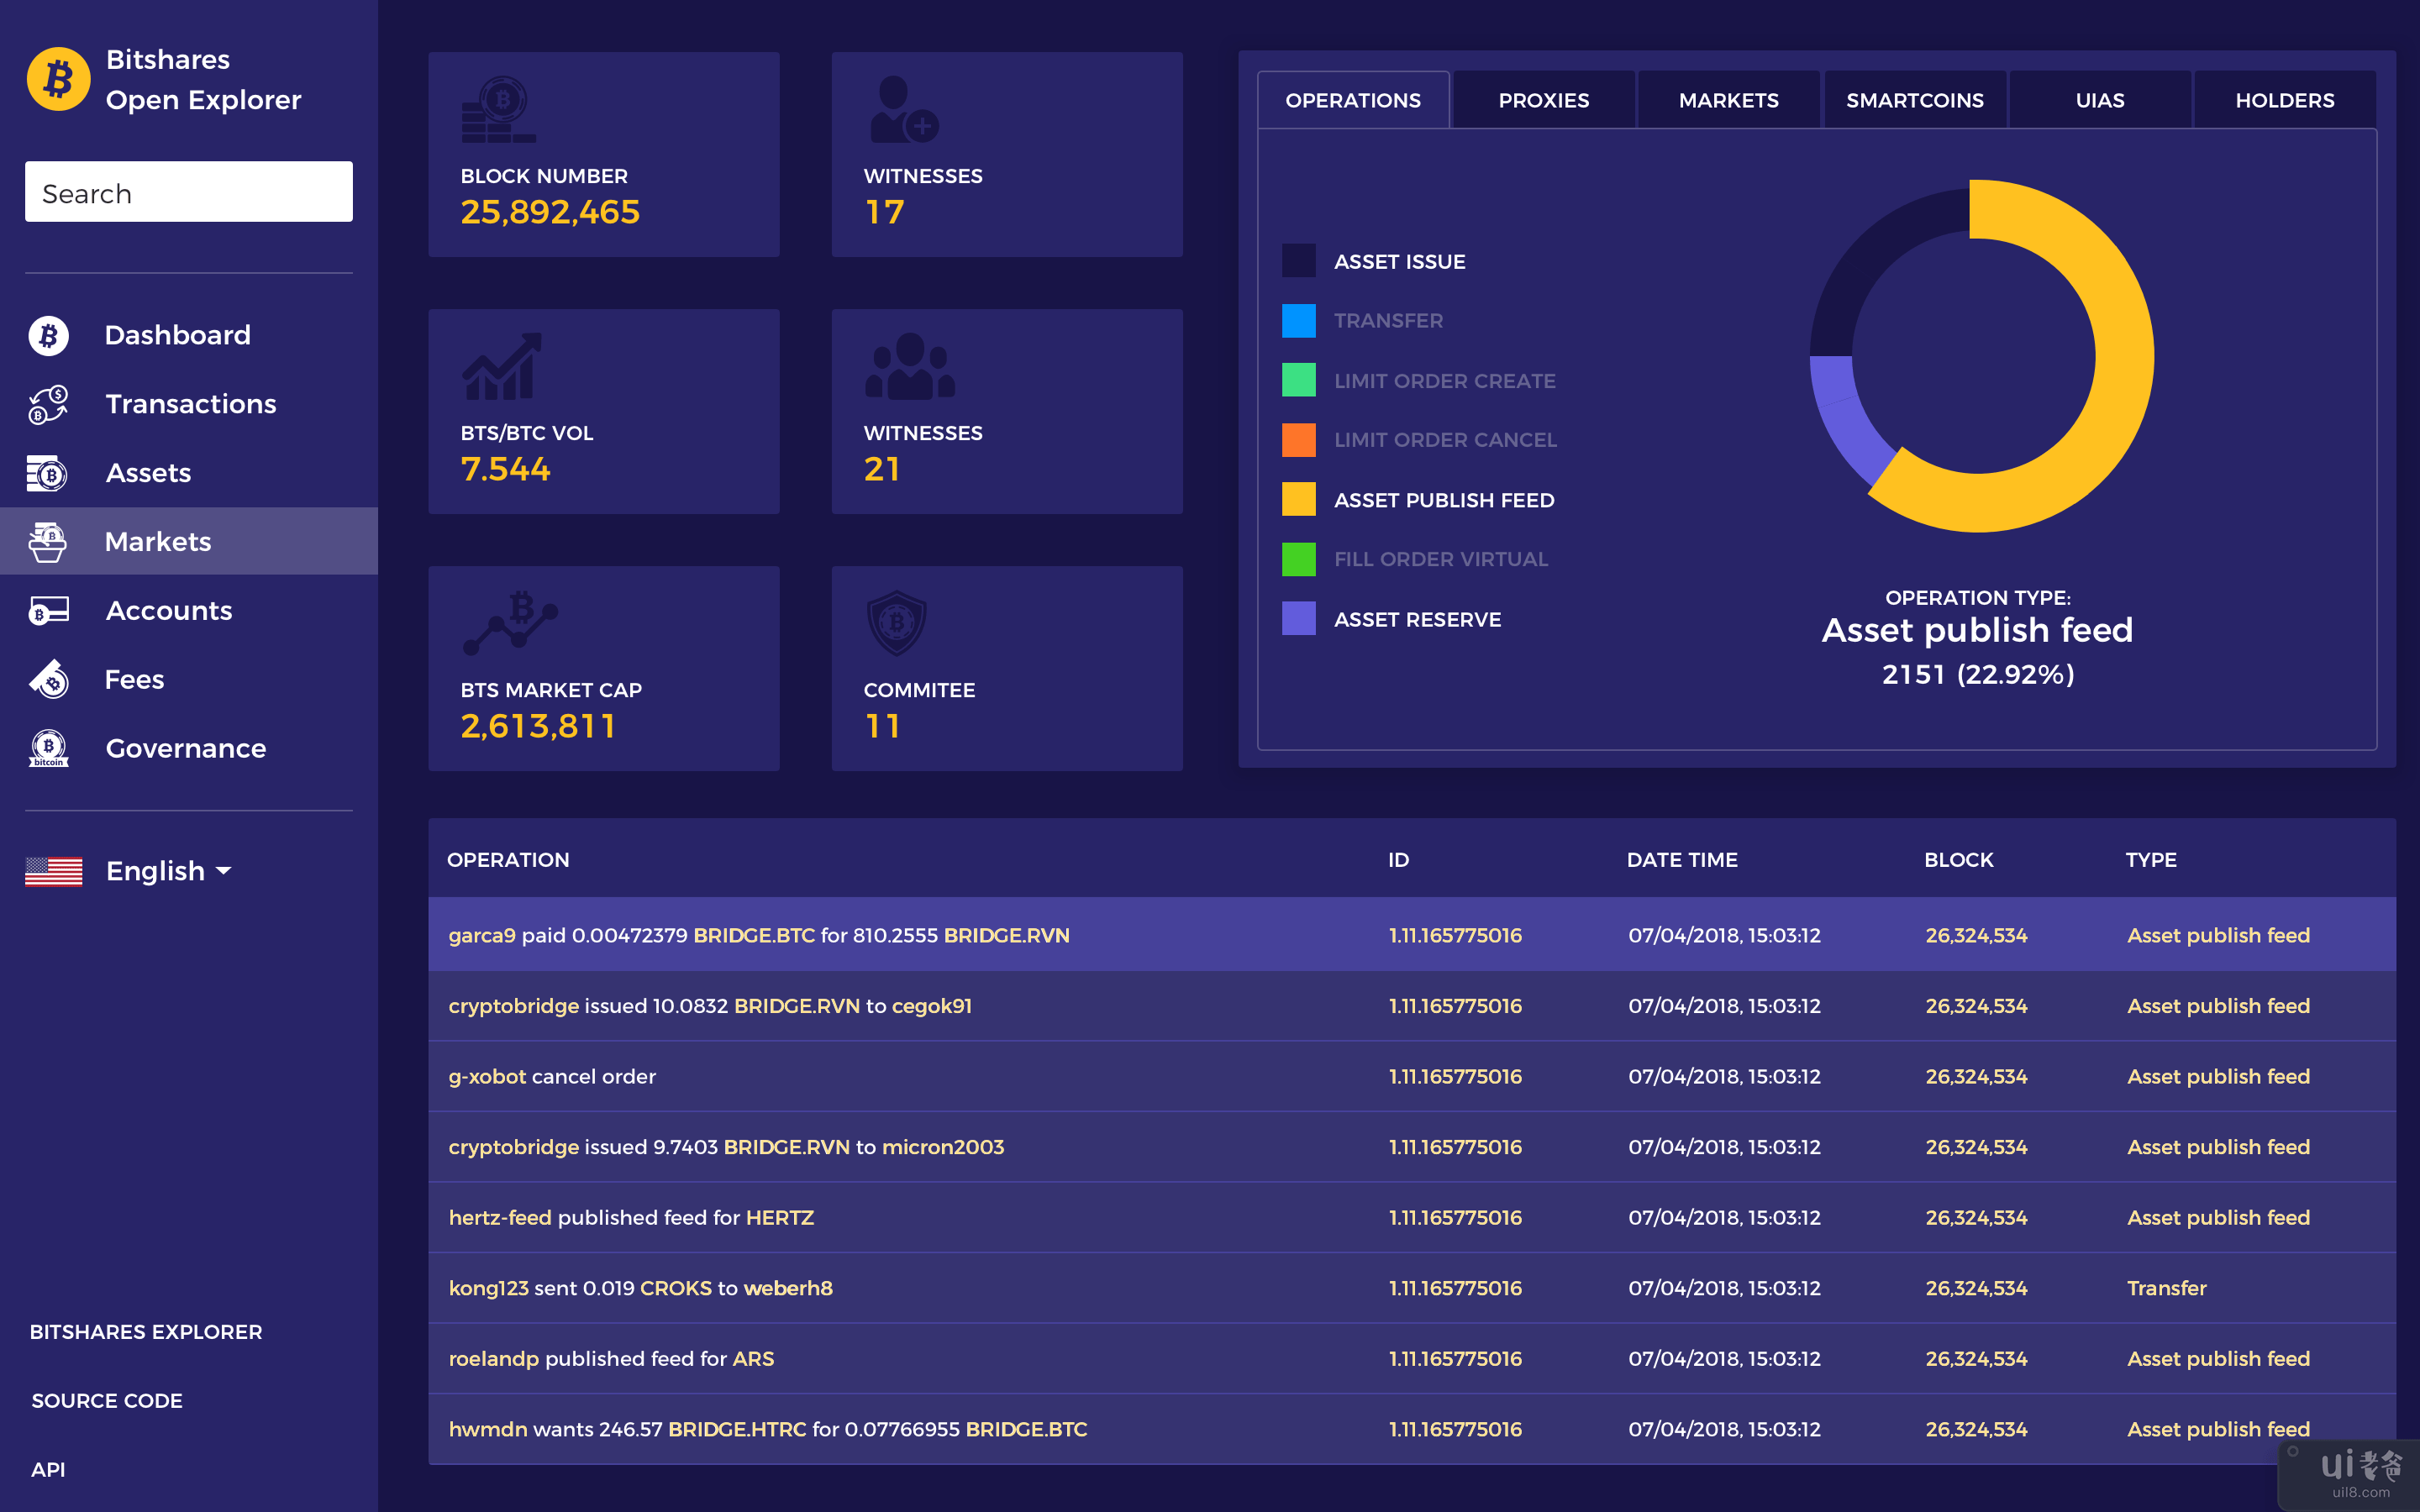Switch to the Holders tab
This screenshot has height=1512, width=2420.
2285,100
